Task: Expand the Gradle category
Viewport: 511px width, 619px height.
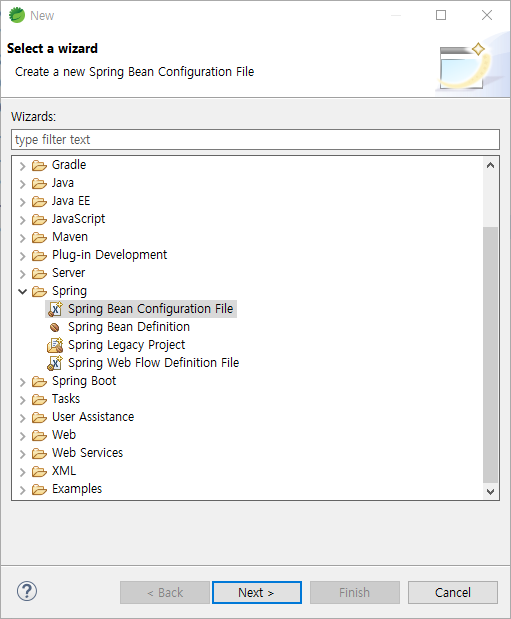Action: (x=23, y=166)
